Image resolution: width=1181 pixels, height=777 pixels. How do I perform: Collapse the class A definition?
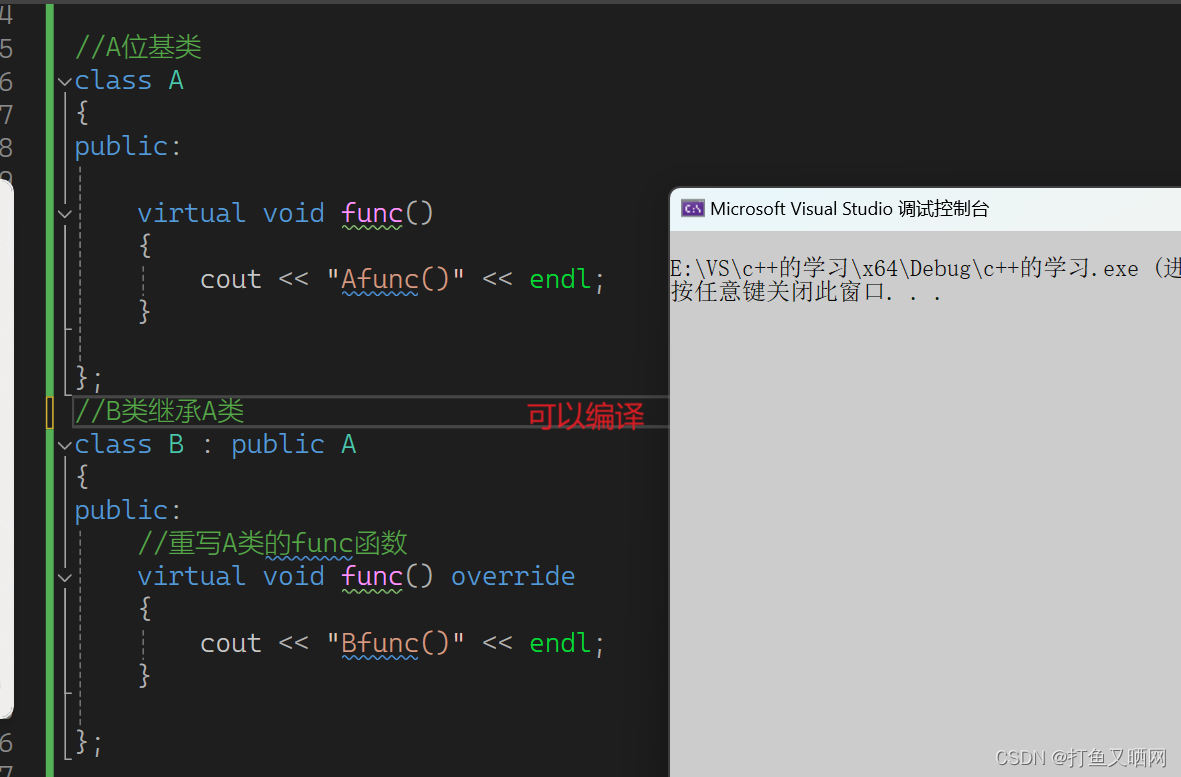tap(65, 81)
